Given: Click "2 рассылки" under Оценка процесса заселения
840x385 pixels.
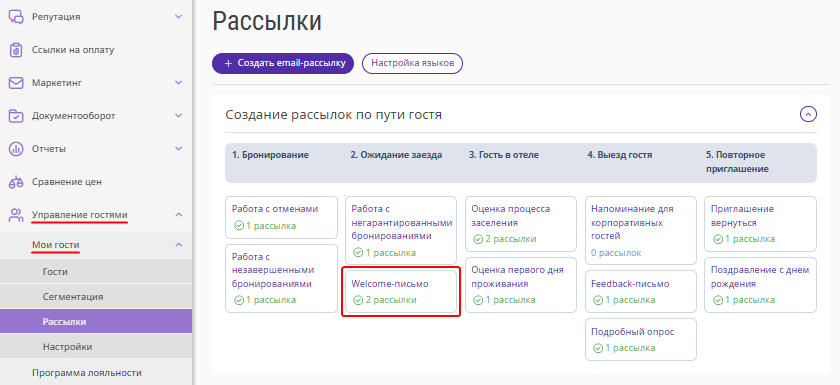Looking at the screenshot, I should click(x=511, y=239).
